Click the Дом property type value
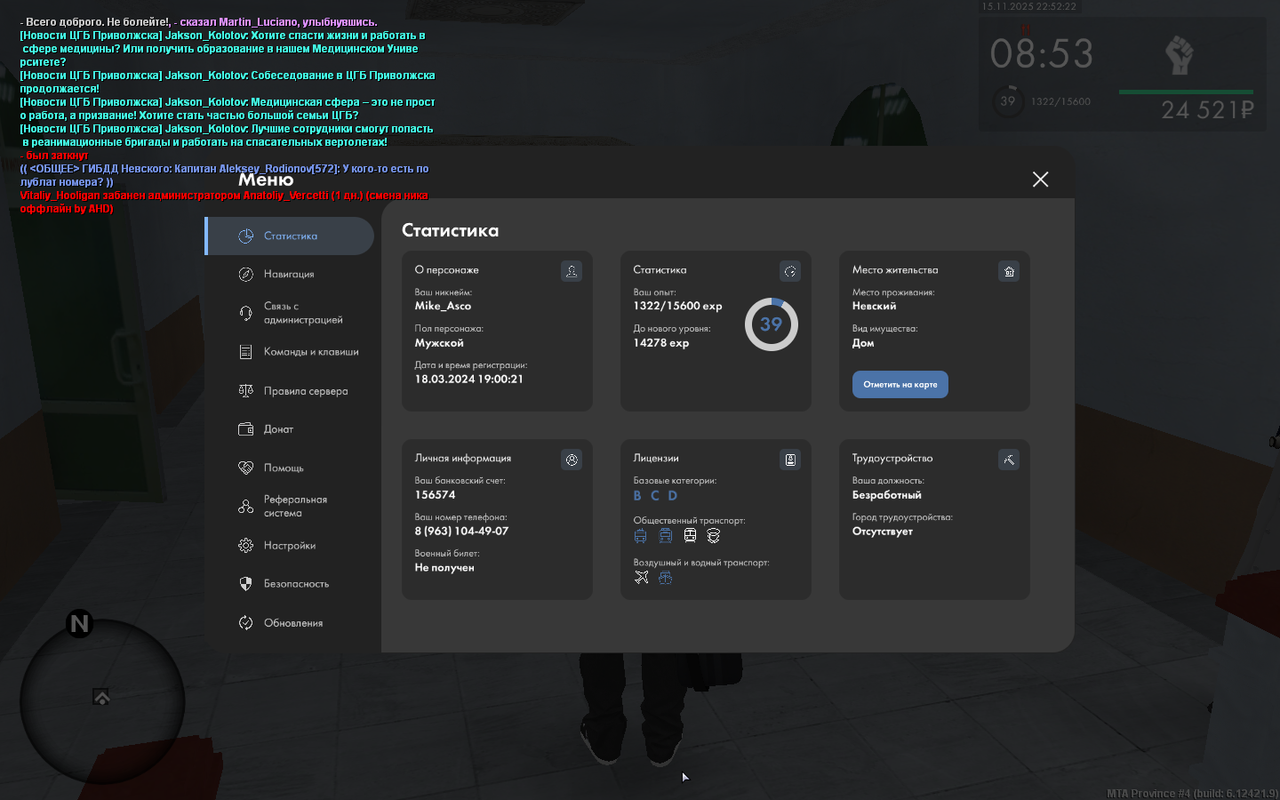This screenshot has height=800, width=1280. click(x=863, y=343)
